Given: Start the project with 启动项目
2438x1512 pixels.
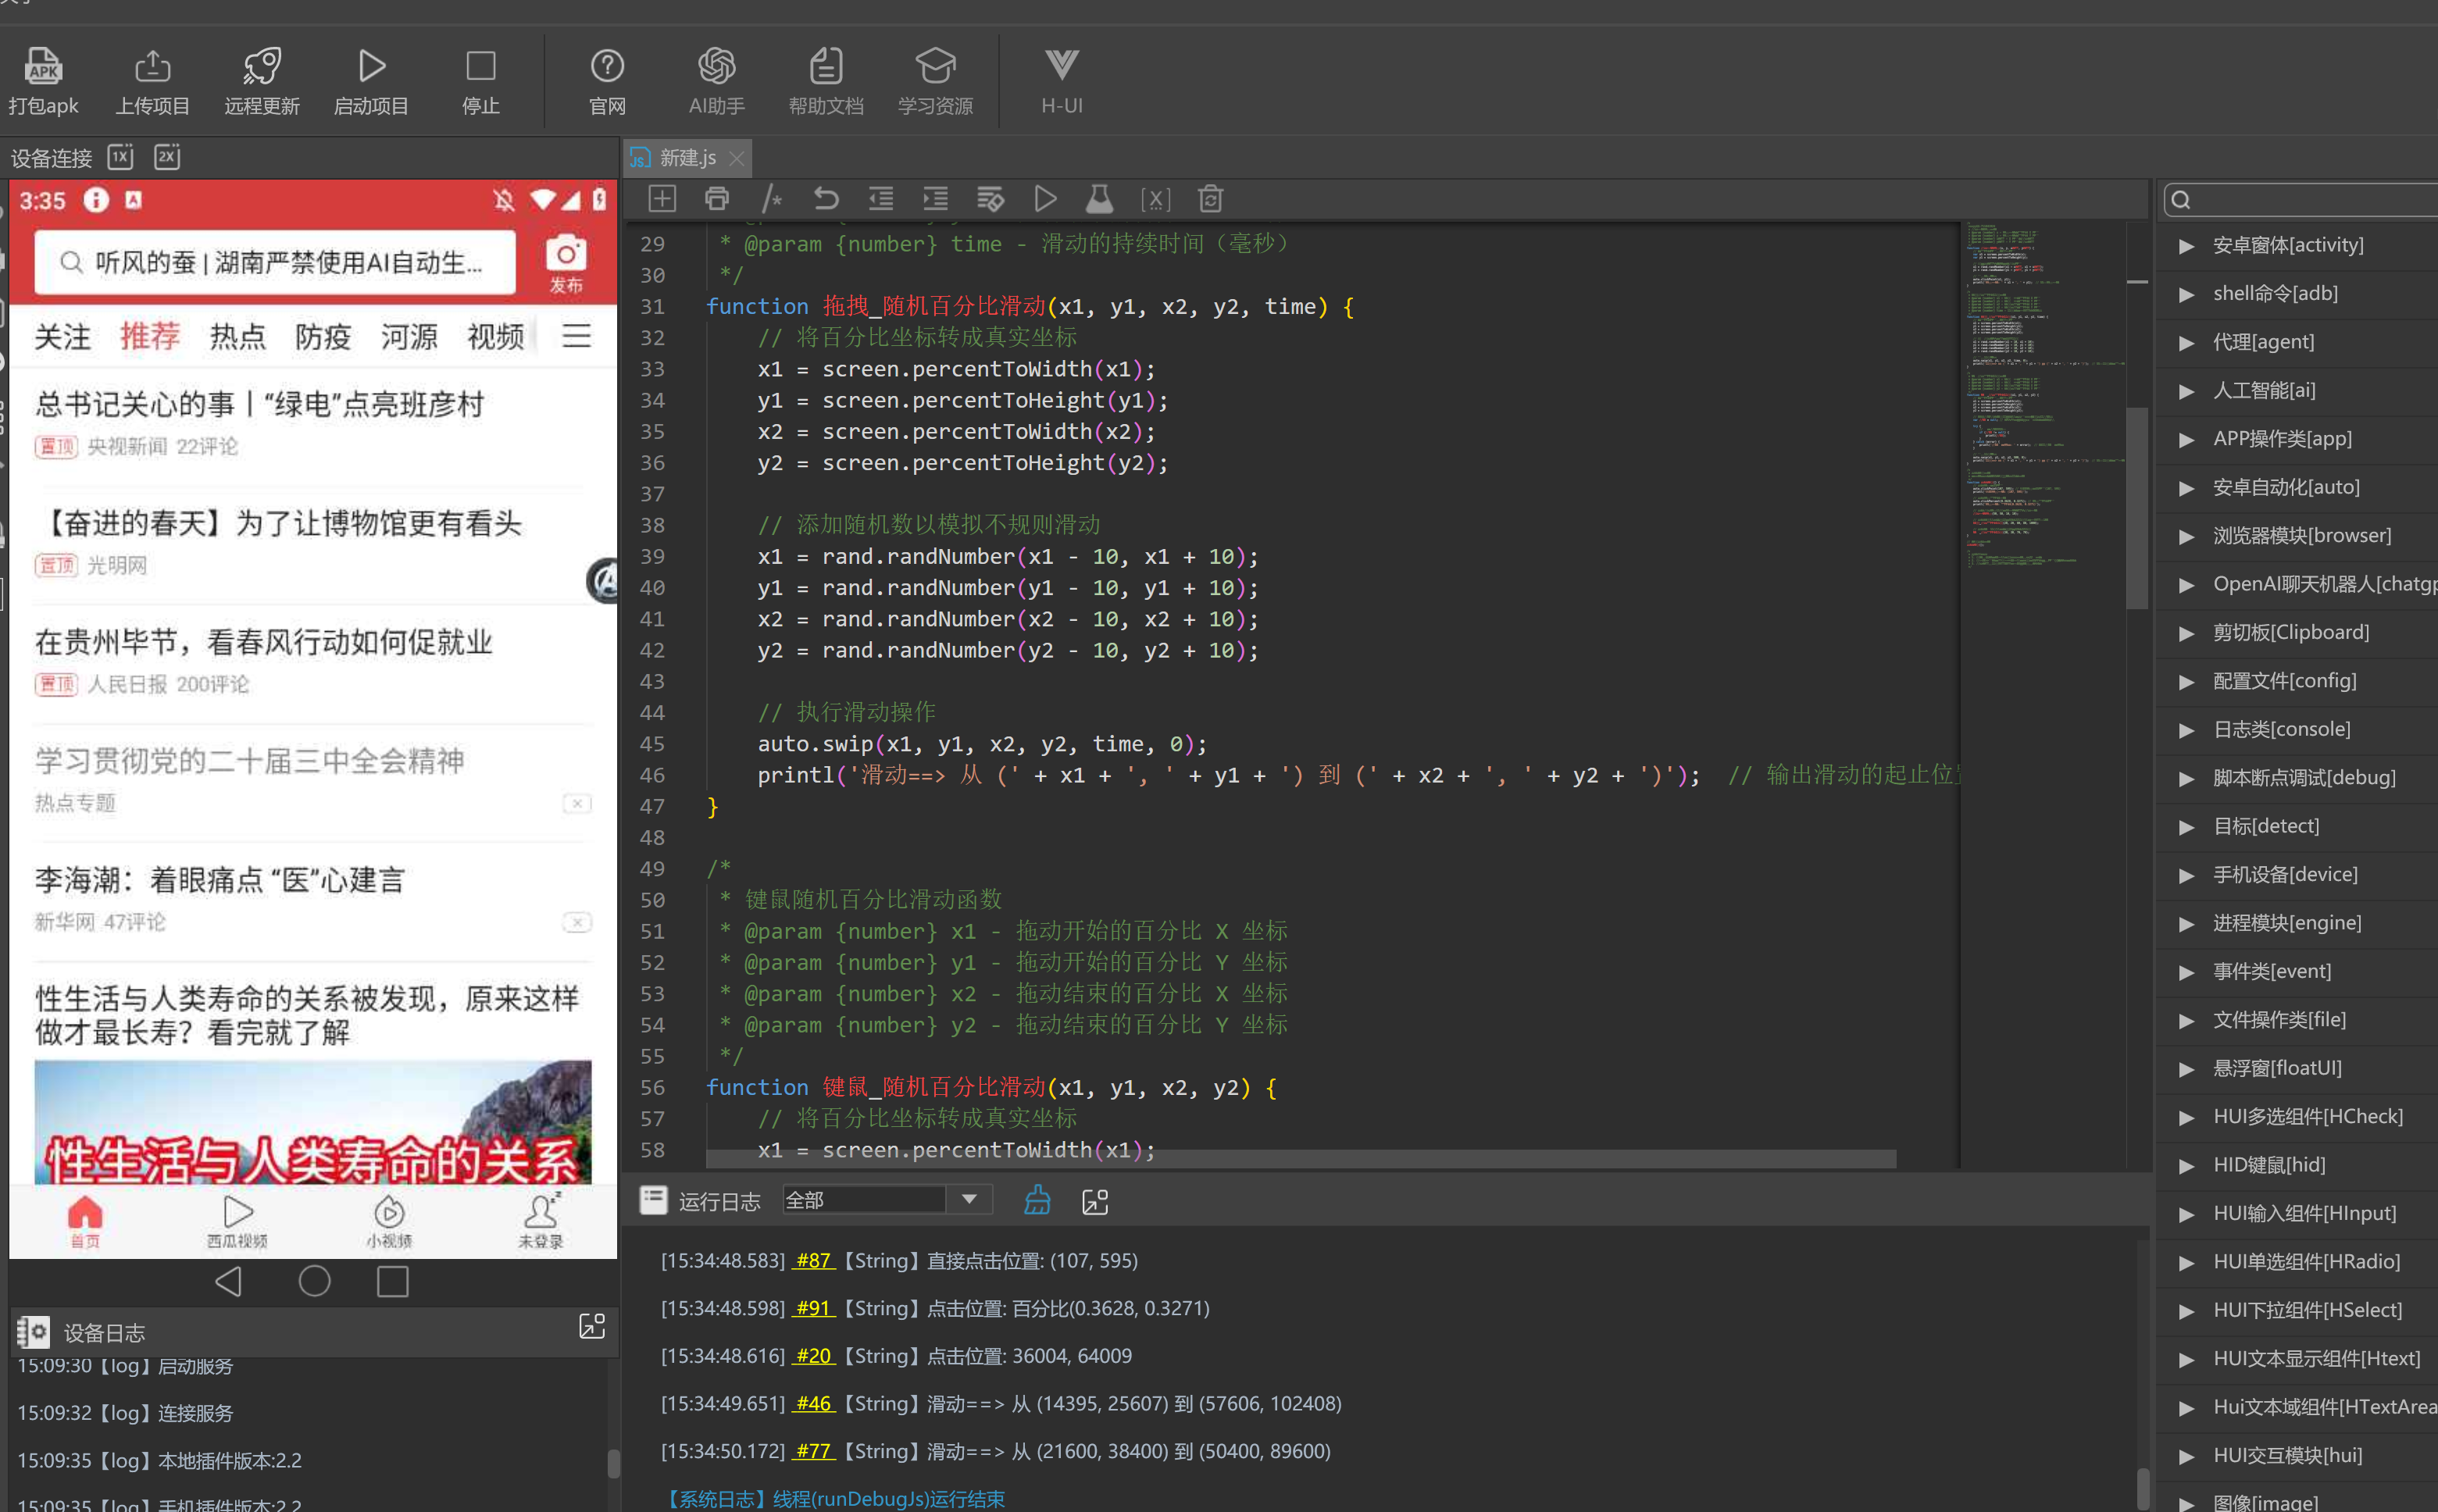Looking at the screenshot, I should coord(371,81).
